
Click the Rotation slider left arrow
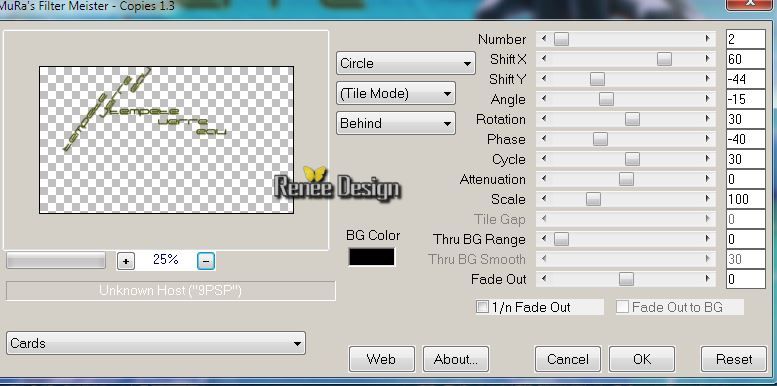544,119
